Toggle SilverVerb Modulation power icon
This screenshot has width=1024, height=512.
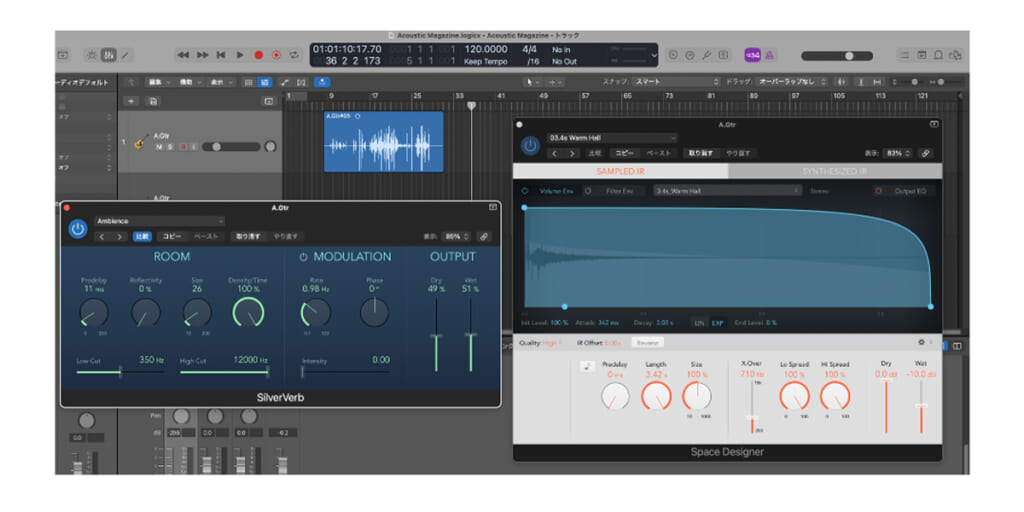click(x=303, y=257)
